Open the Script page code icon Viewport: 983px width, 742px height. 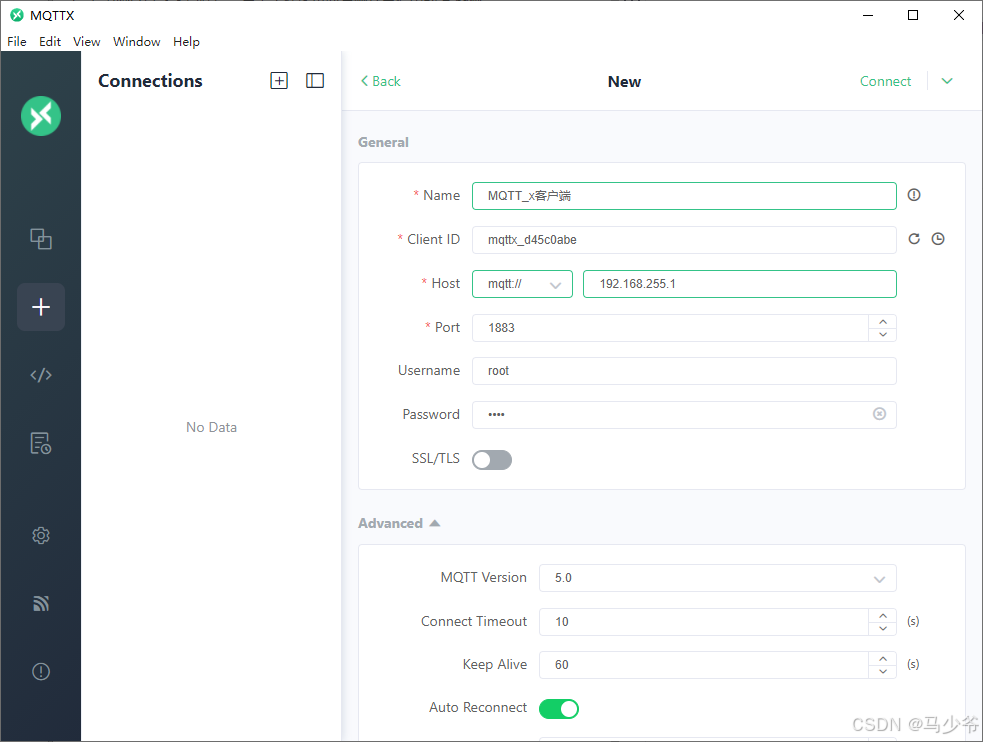(41, 375)
